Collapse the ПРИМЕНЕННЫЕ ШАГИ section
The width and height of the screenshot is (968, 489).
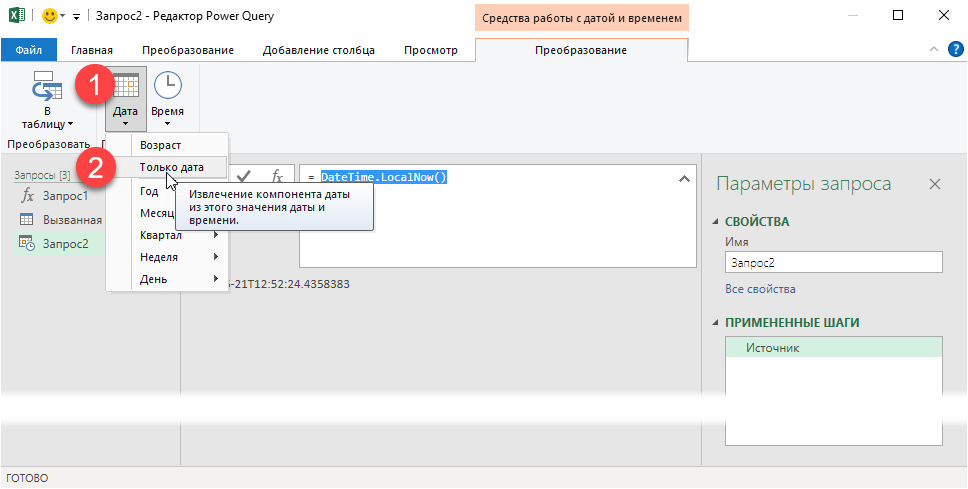pos(715,323)
